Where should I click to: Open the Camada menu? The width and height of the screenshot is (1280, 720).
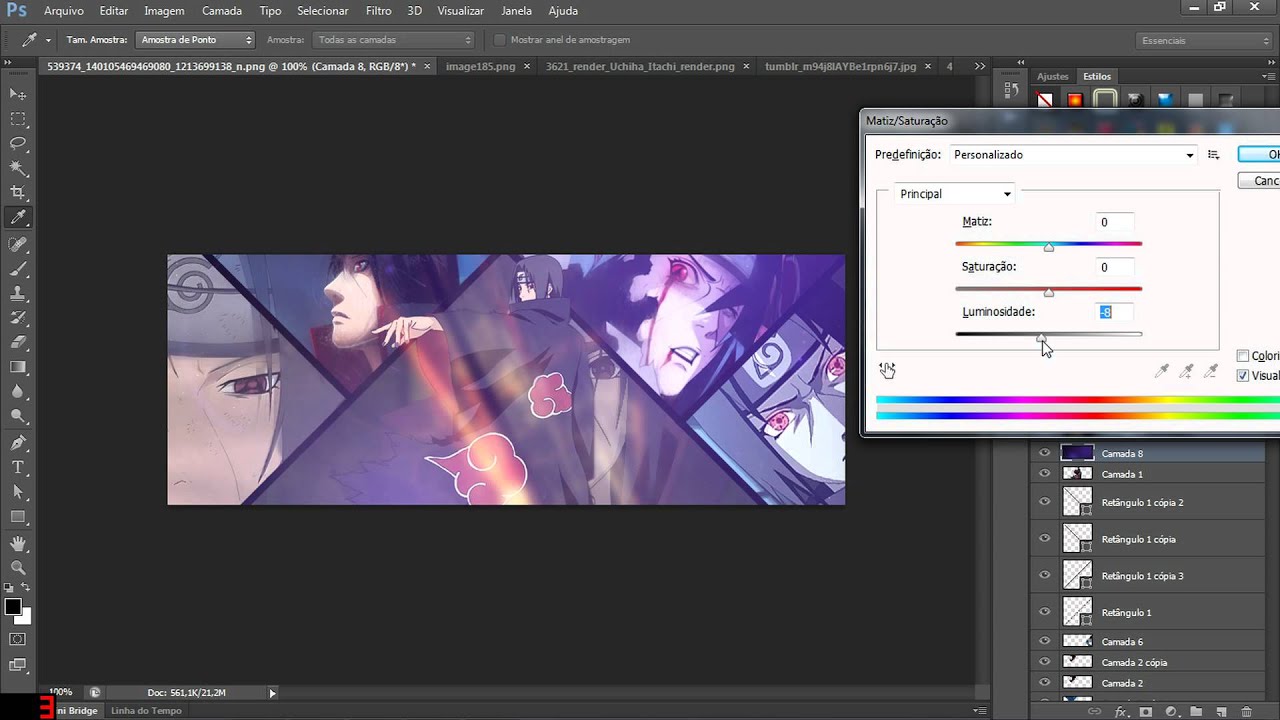[222, 11]
